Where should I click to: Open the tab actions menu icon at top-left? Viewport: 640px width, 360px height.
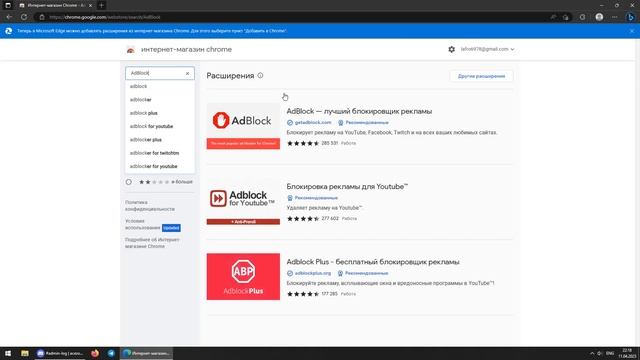pyautogui.click(x=8, y=5)
